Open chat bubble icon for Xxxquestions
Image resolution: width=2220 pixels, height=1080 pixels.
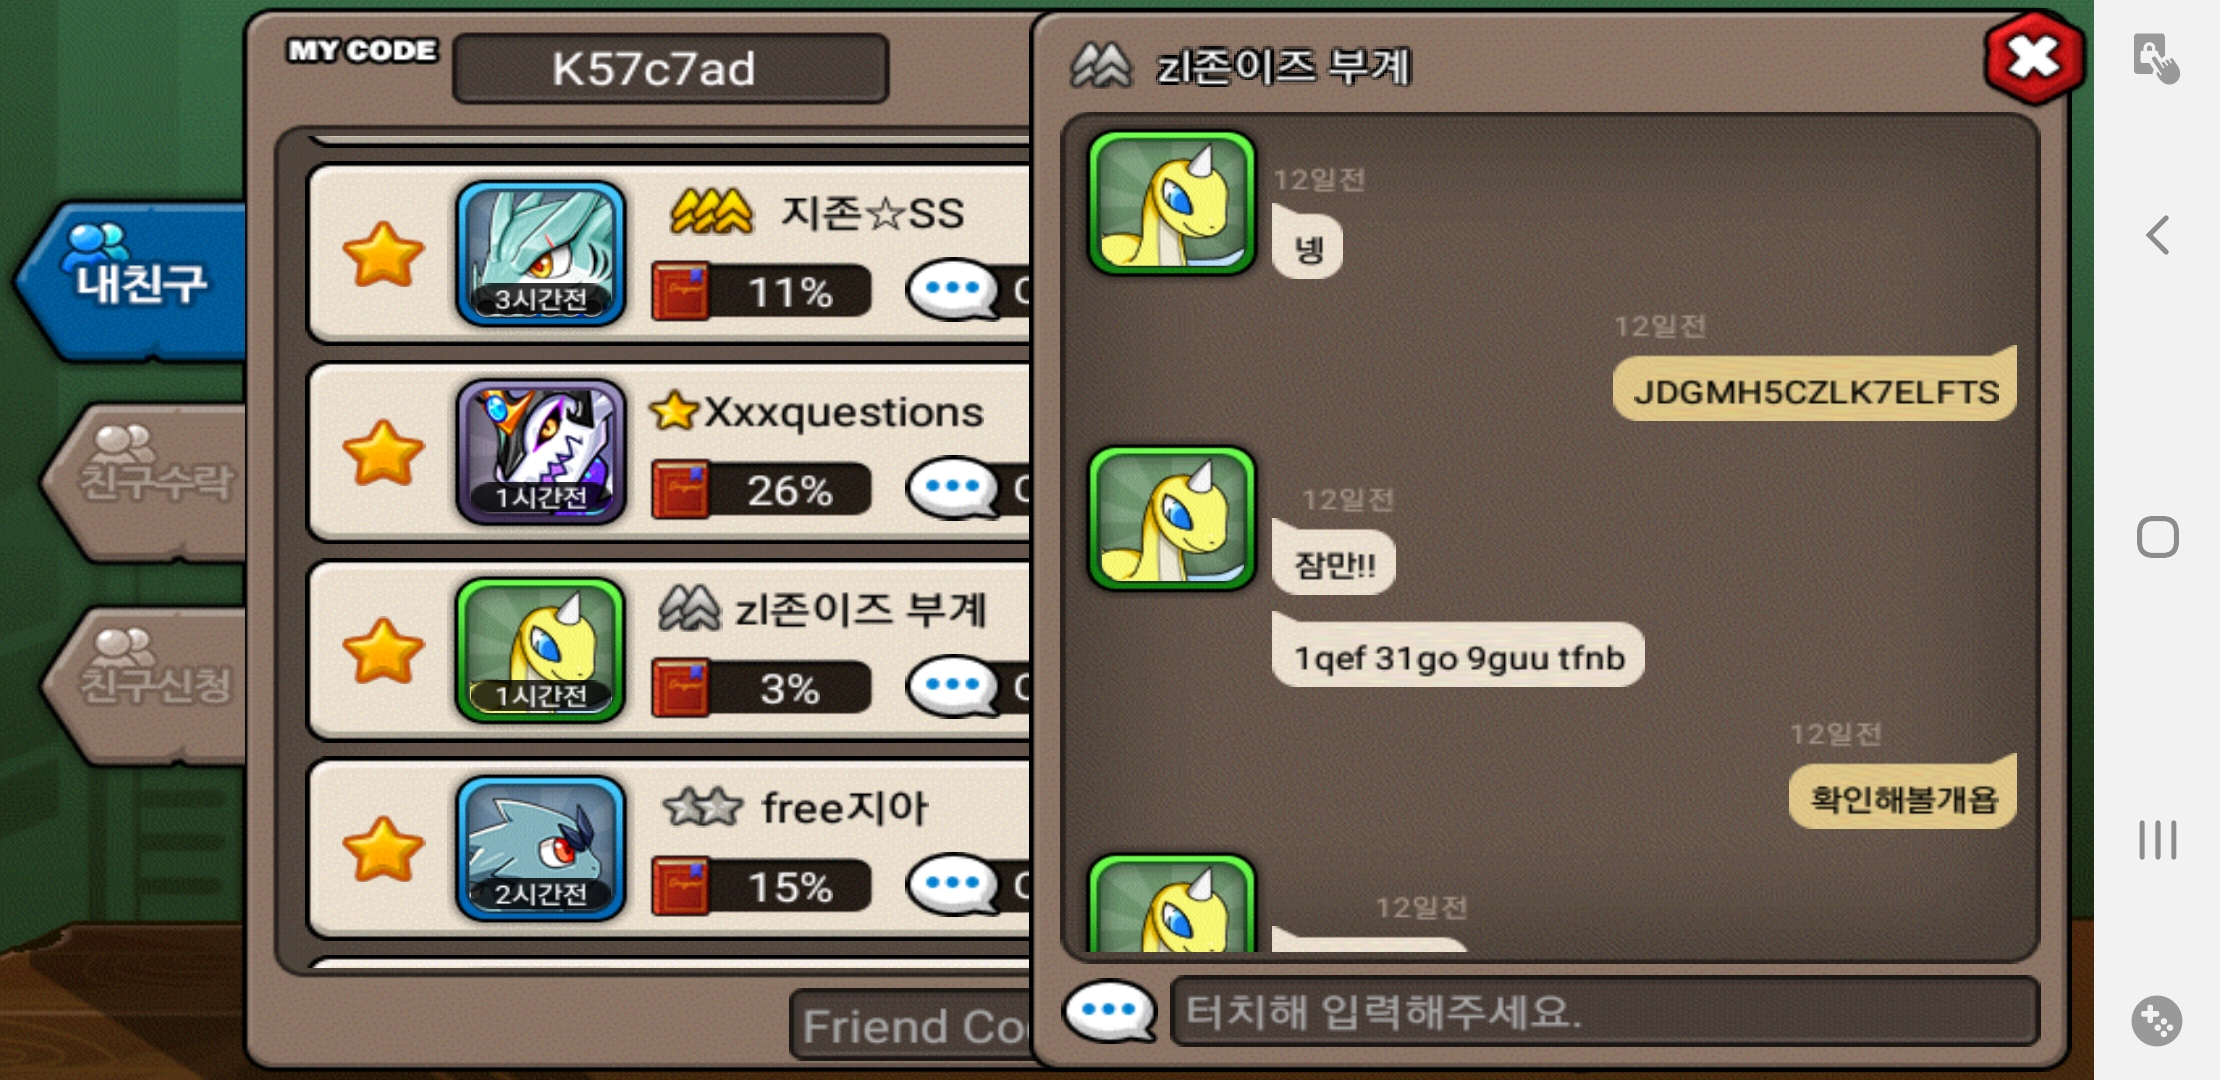click(953, 488)
